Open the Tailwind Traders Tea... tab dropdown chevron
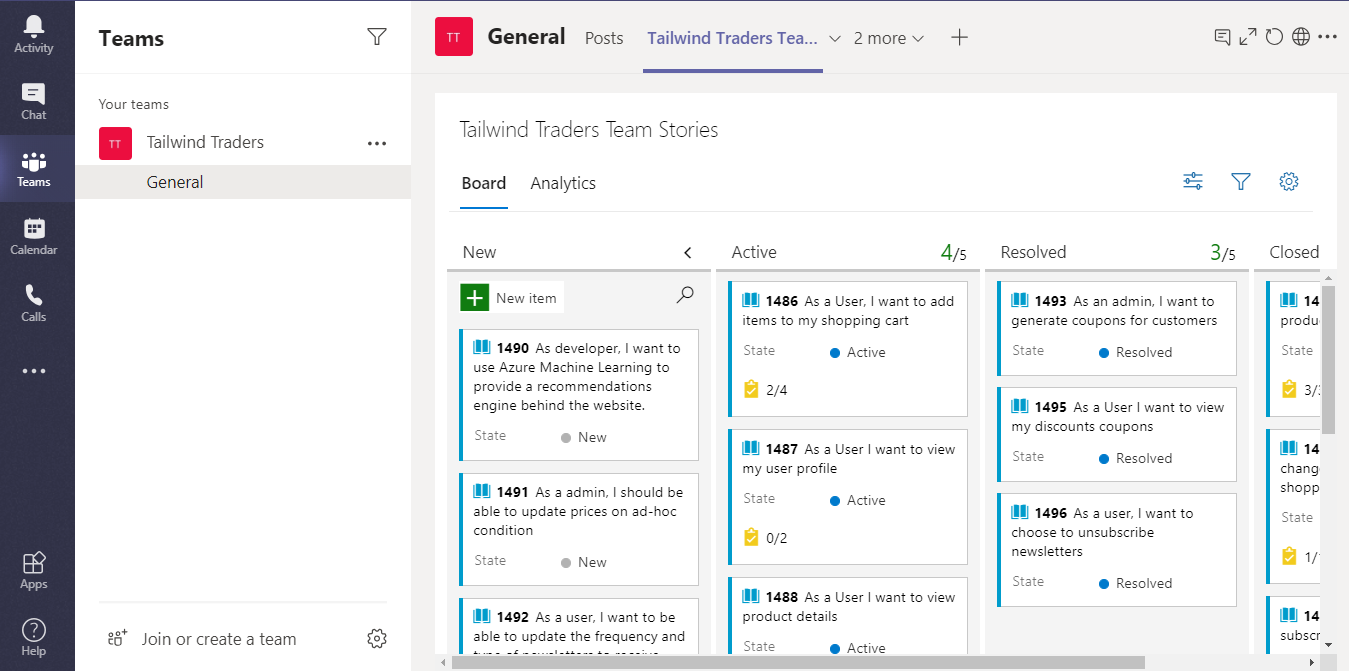Viewport: 1349px width, 671px height. [x=836, y=39]
